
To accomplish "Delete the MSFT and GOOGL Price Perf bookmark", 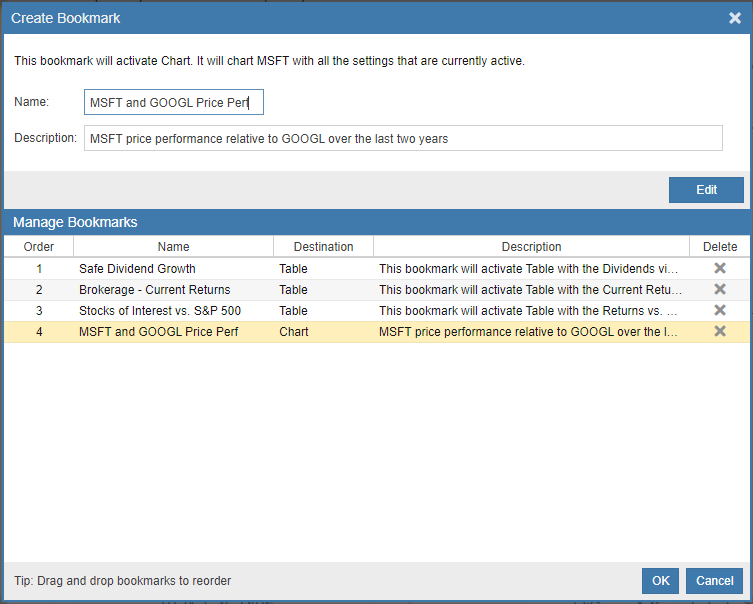I will tap(720, 331).
